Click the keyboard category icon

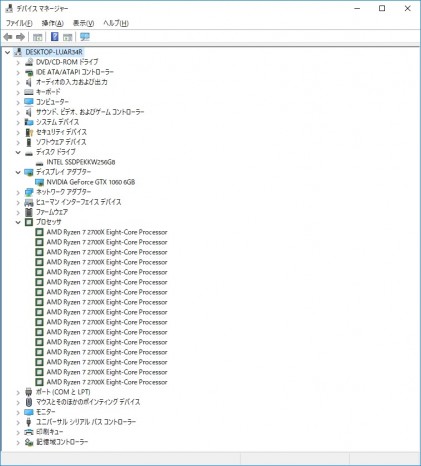(29, 92)
